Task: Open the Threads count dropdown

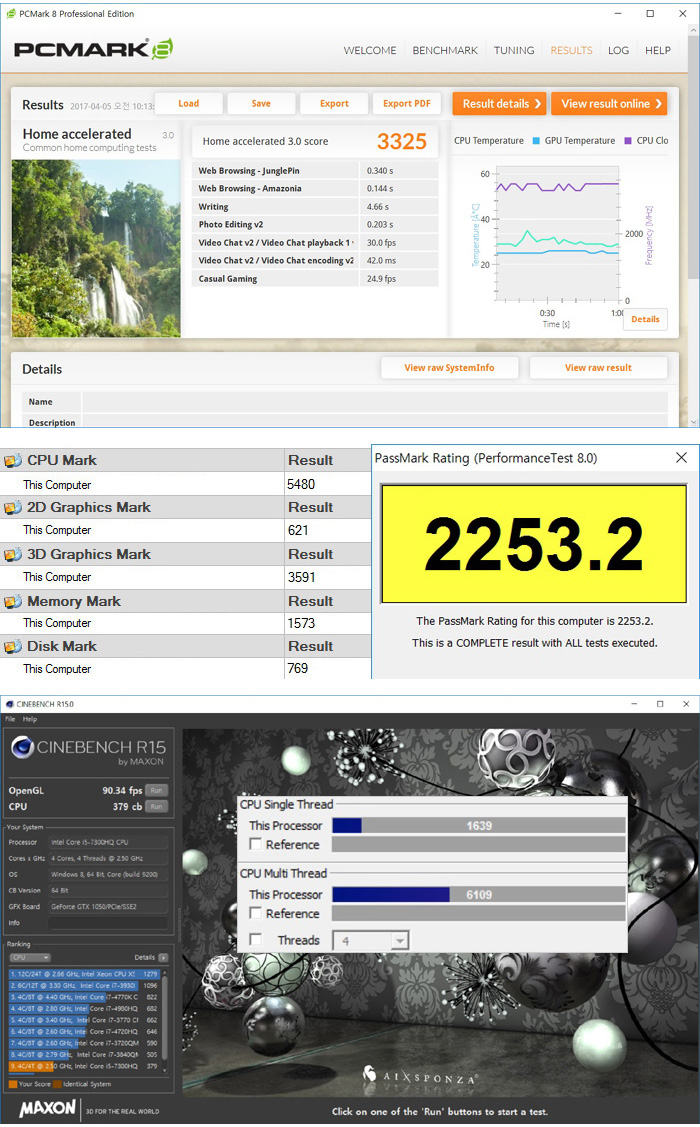Action: [x=400, y=940]
